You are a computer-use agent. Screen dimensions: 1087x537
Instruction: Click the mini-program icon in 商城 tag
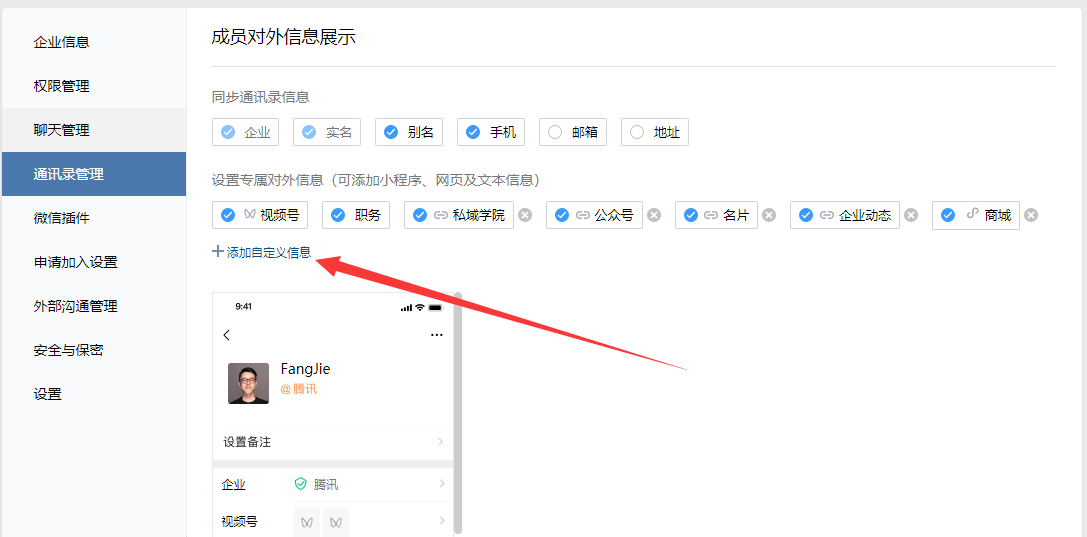973,215
